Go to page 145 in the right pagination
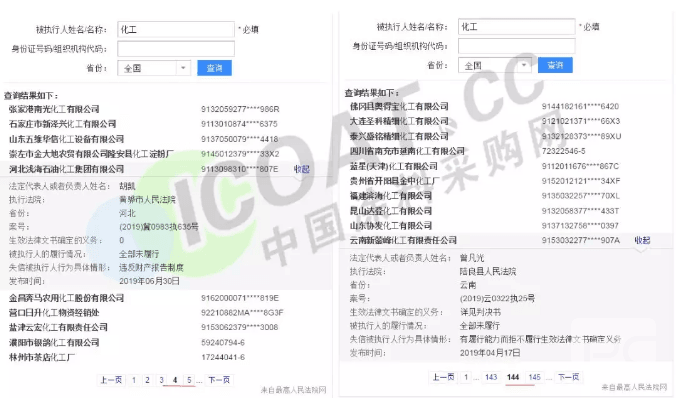676x398 pixels. [x=535, y=377]
